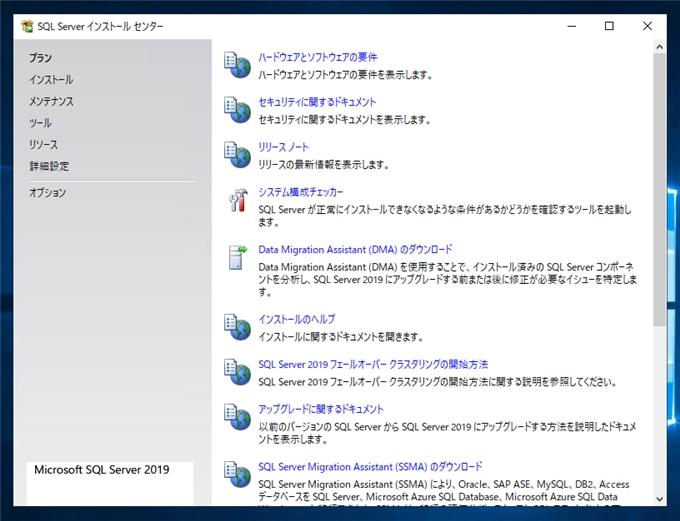680x521 pixels.
Task: Click the vertical scrollbar thumb
Action: click(660, 190)
